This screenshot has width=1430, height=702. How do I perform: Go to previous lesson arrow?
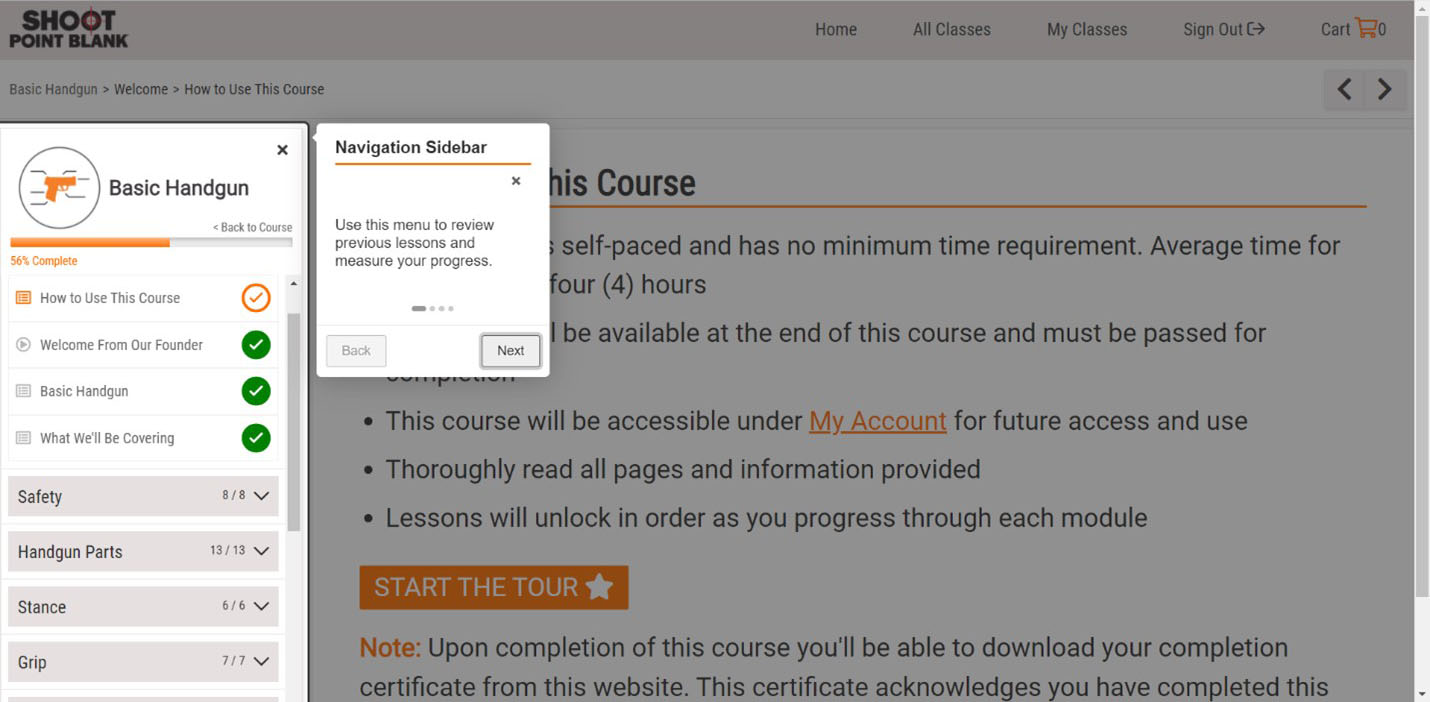tap(1345, 90)
